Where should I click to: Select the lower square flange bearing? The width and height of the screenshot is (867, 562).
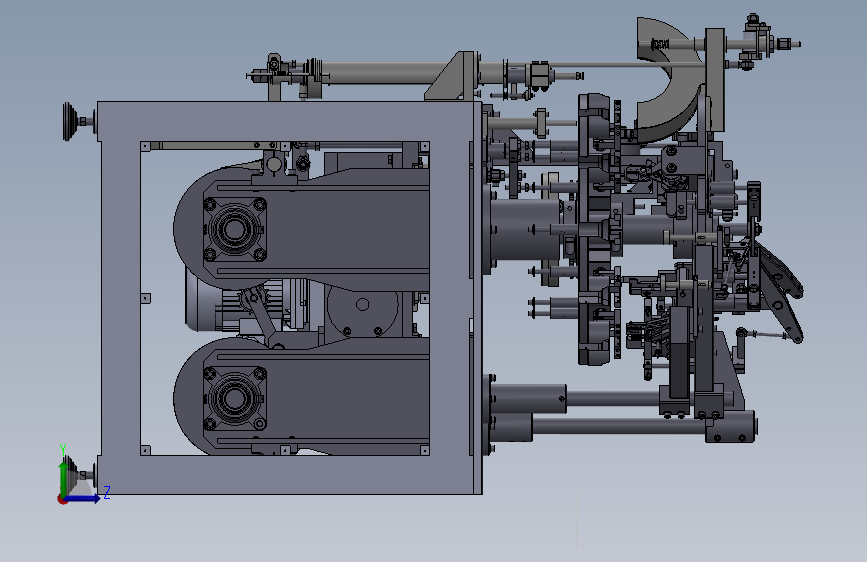[235, 398]
